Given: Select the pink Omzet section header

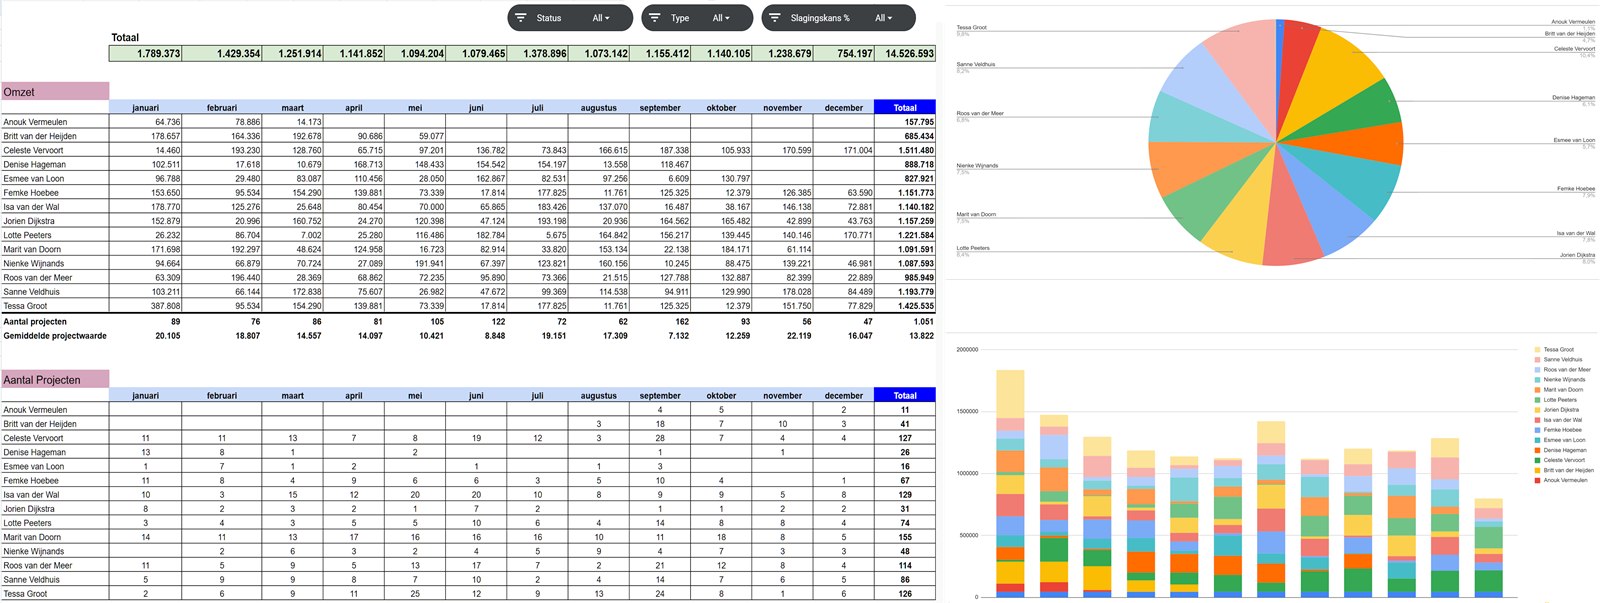Looking at the screenshot, I should coord(55,92).
